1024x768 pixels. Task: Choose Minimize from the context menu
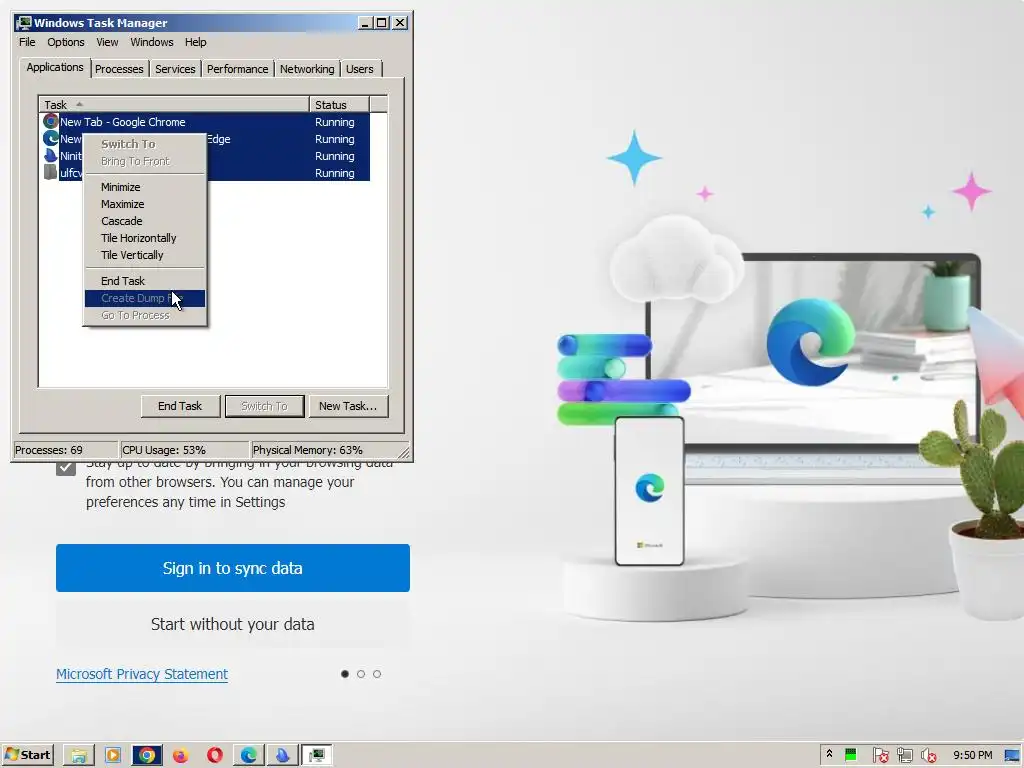[145, 187]
